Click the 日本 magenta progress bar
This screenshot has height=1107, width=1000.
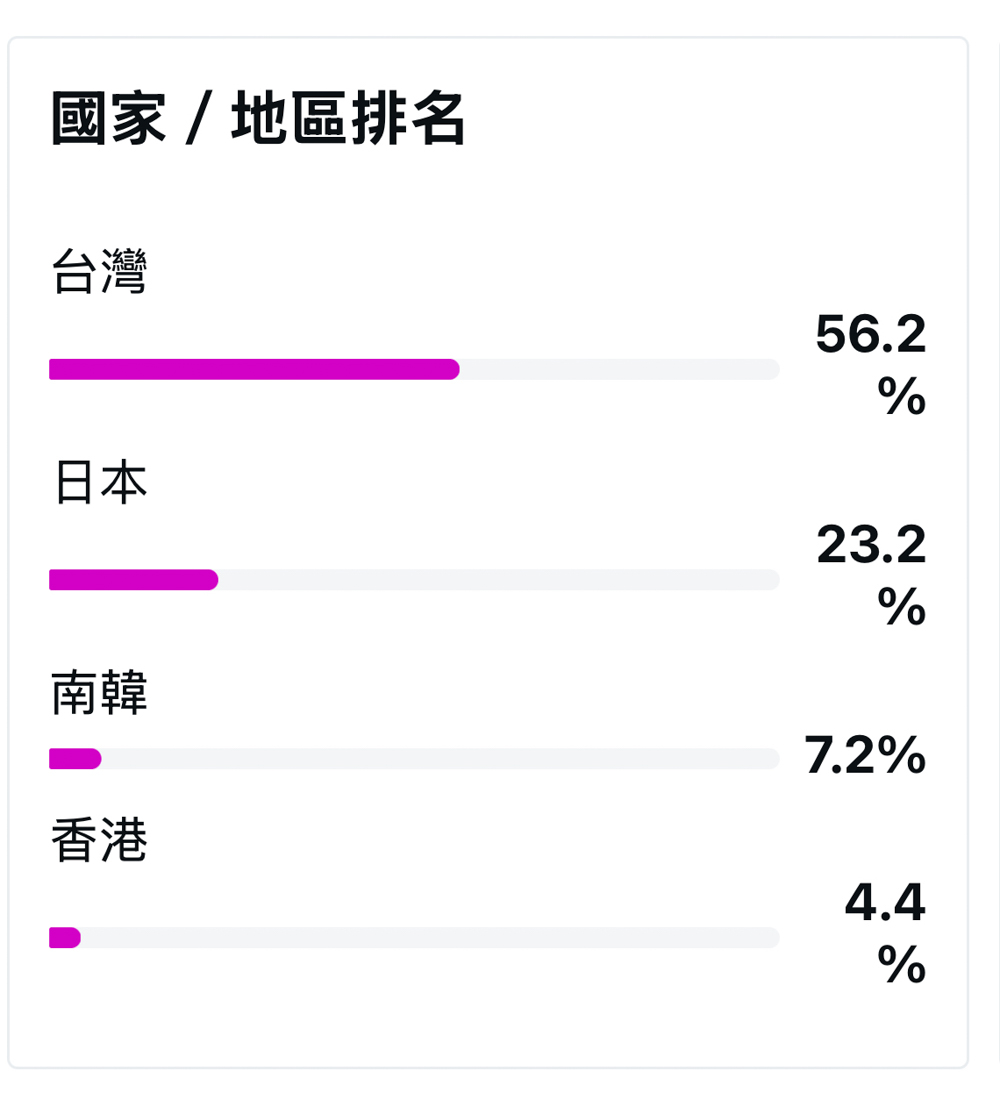point(133,580)
